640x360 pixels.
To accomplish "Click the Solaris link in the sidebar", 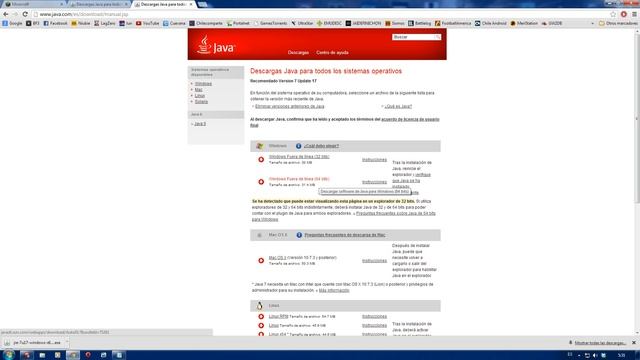I will click(x=201, y=102).
